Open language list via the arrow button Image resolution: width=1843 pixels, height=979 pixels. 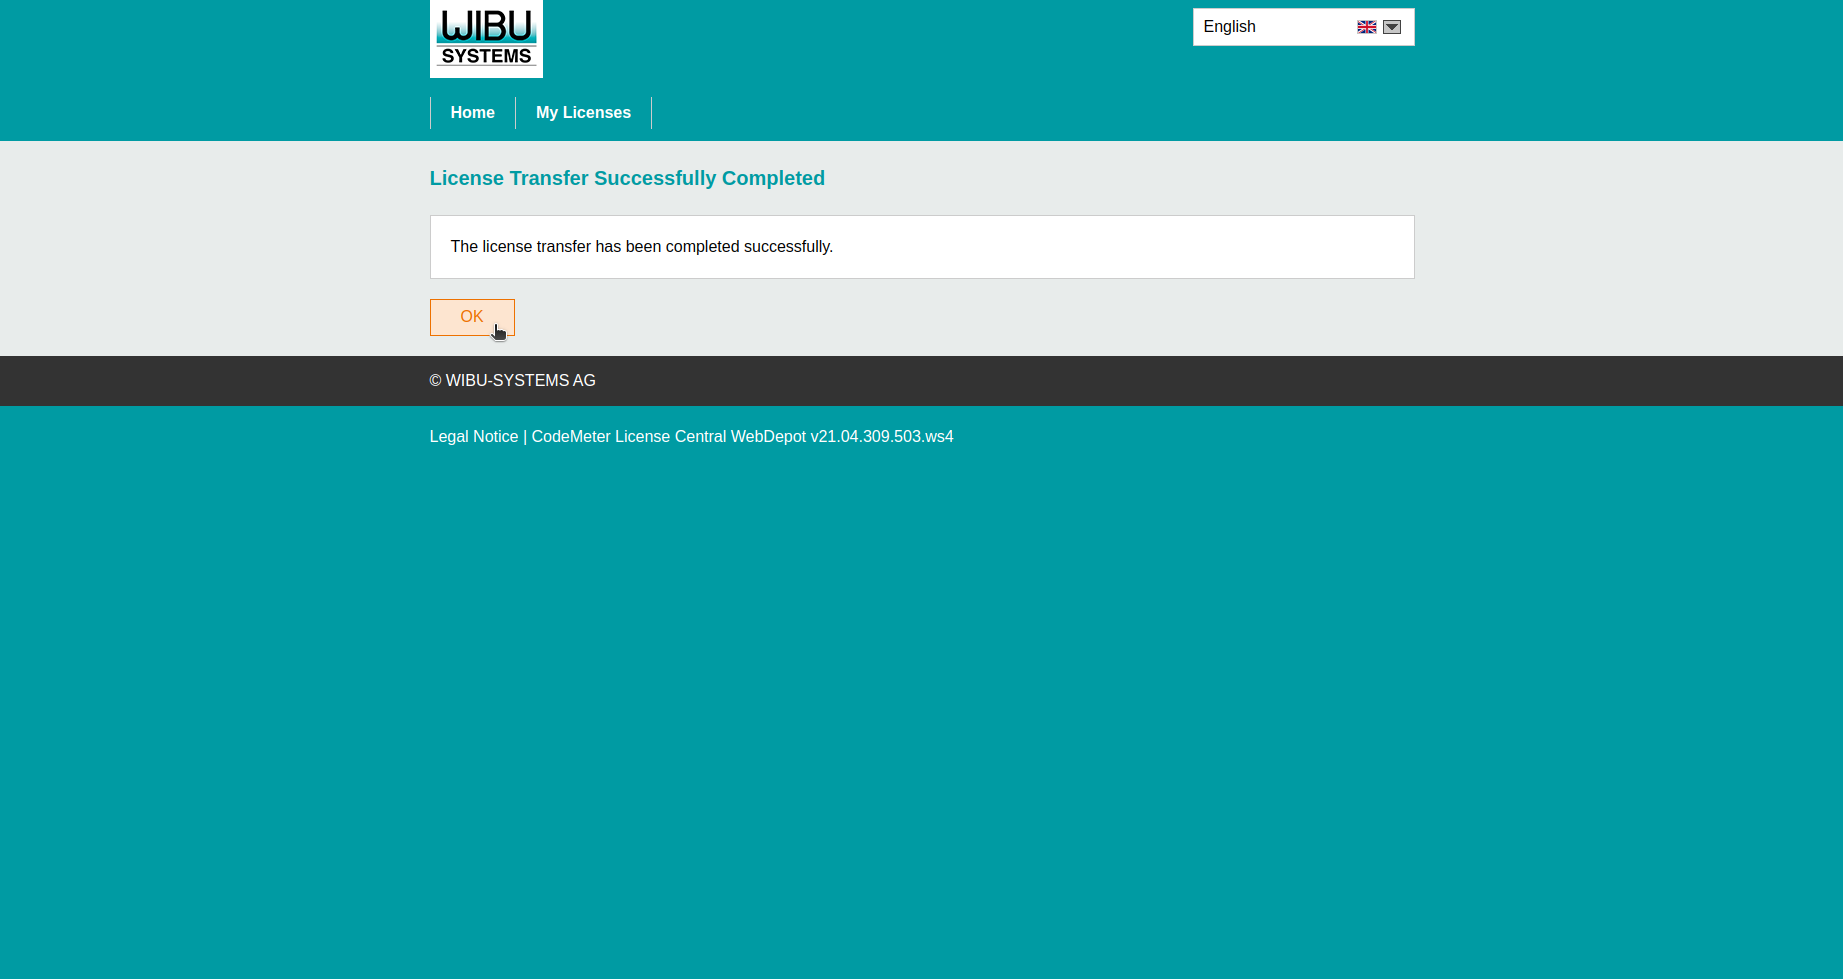tap(1392, 27)
